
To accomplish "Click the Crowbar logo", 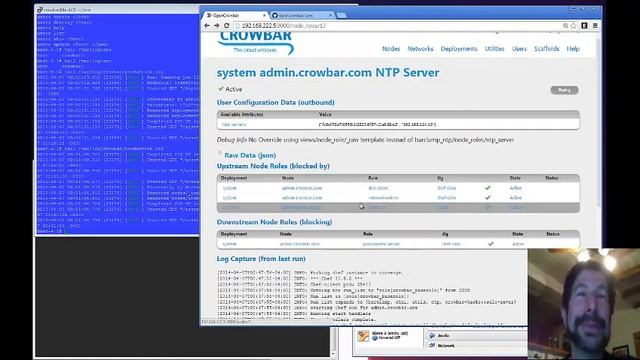I will pyautogui.click(x=256, y=43).
